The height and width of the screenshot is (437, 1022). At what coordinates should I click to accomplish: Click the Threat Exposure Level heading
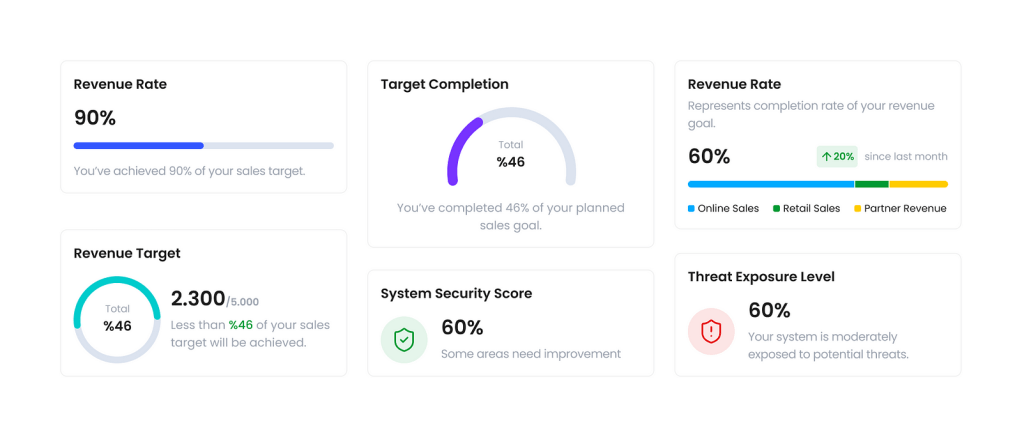[761, 277]
